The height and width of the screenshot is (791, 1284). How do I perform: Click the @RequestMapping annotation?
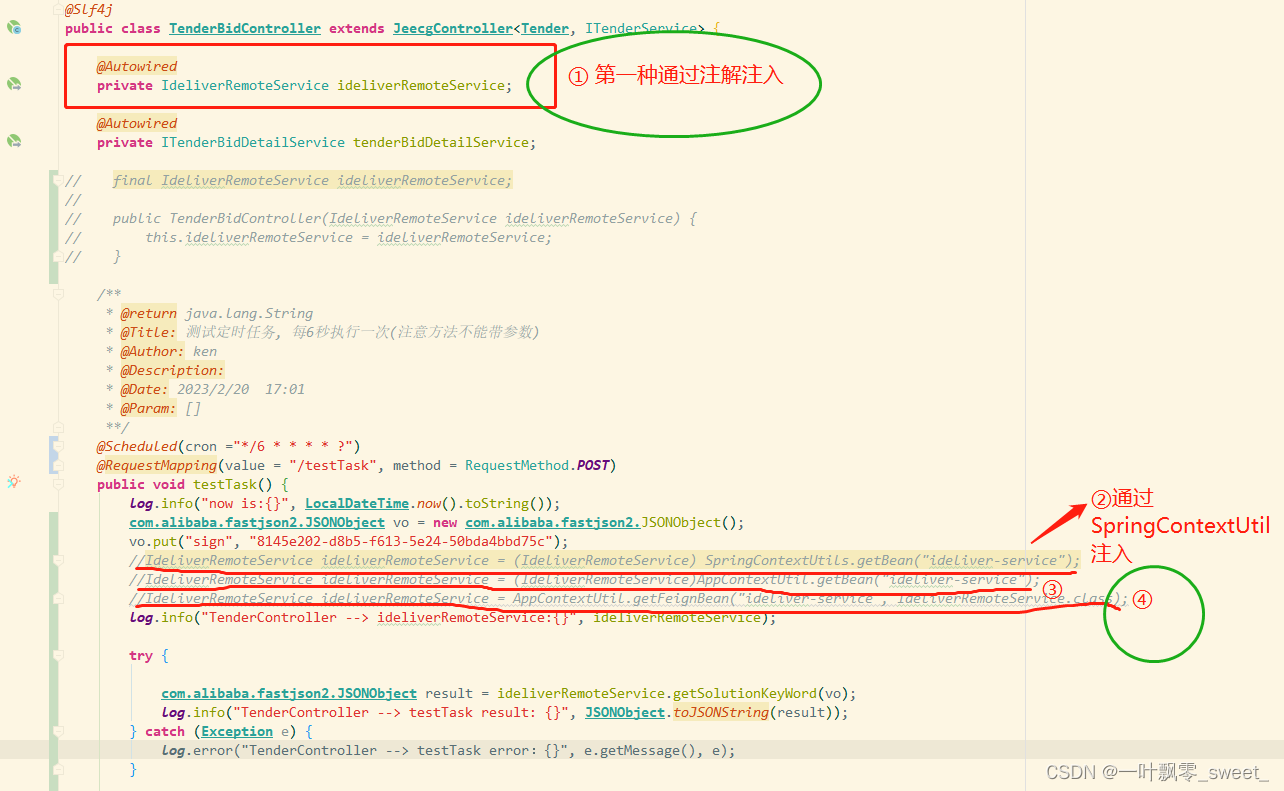(157, 465)
